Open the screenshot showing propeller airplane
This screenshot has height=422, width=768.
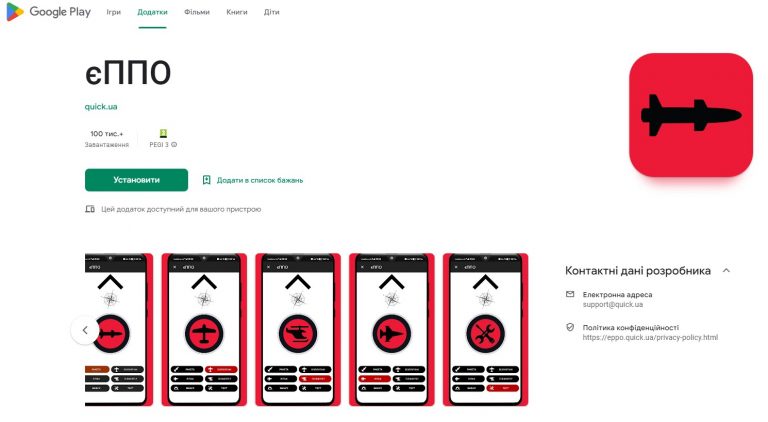point(204,329)
